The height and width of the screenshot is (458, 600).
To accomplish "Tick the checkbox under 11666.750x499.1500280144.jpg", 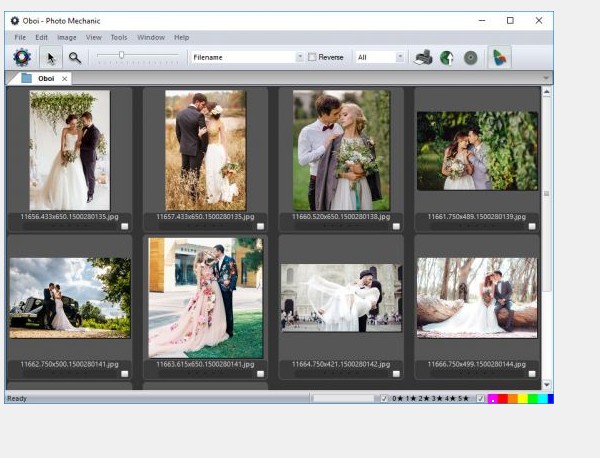I will pyautogui.click(x=532, y=374).
